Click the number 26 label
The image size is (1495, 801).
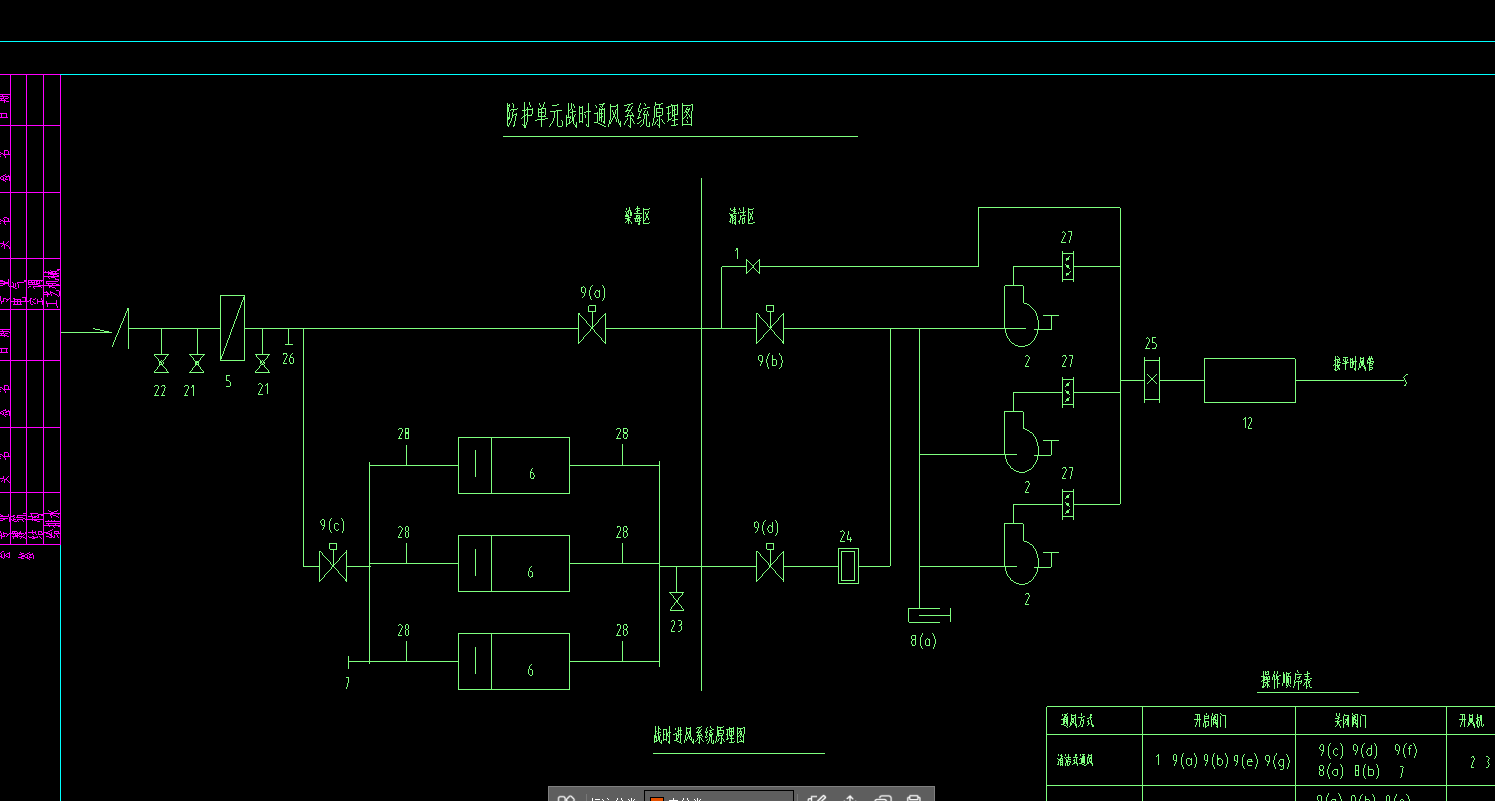point(288,359)
